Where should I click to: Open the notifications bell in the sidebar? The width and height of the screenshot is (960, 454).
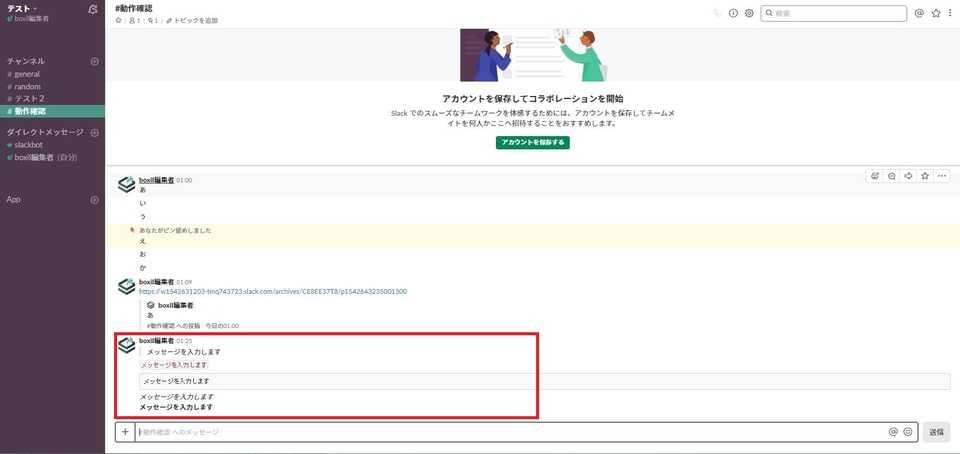point(93,9)
